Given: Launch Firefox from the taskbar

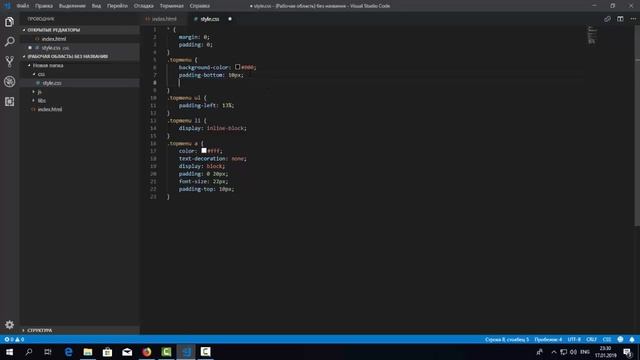Looking at the screenshot, I should coord(147,352).
